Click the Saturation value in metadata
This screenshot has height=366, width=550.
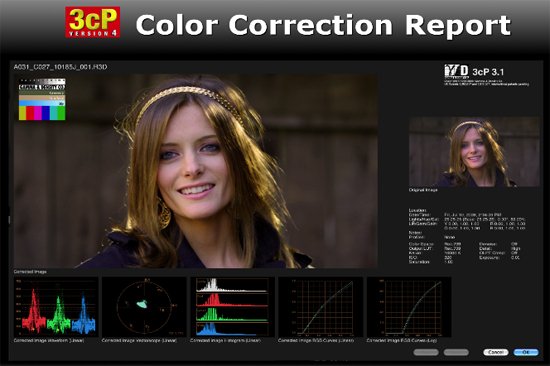click(449, 262)
